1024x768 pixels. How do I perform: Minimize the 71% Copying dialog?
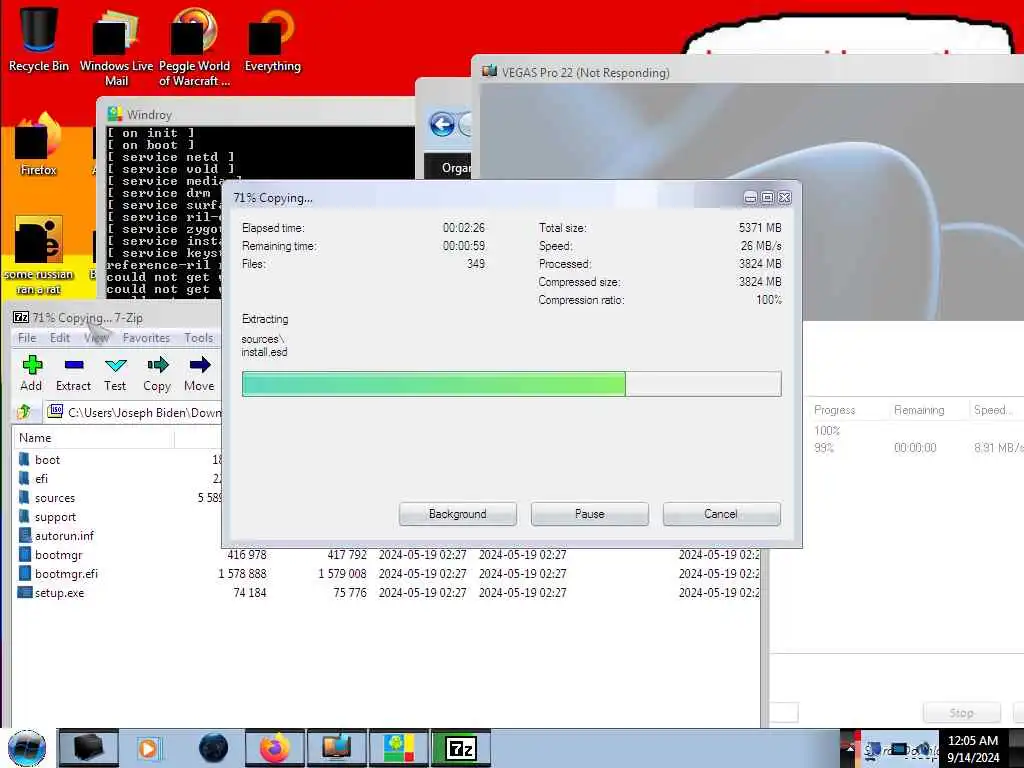[750, 197]
